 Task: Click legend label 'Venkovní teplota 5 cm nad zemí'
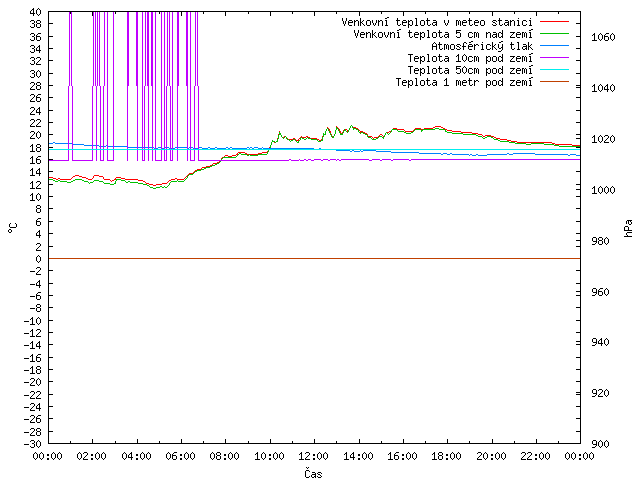443,34
